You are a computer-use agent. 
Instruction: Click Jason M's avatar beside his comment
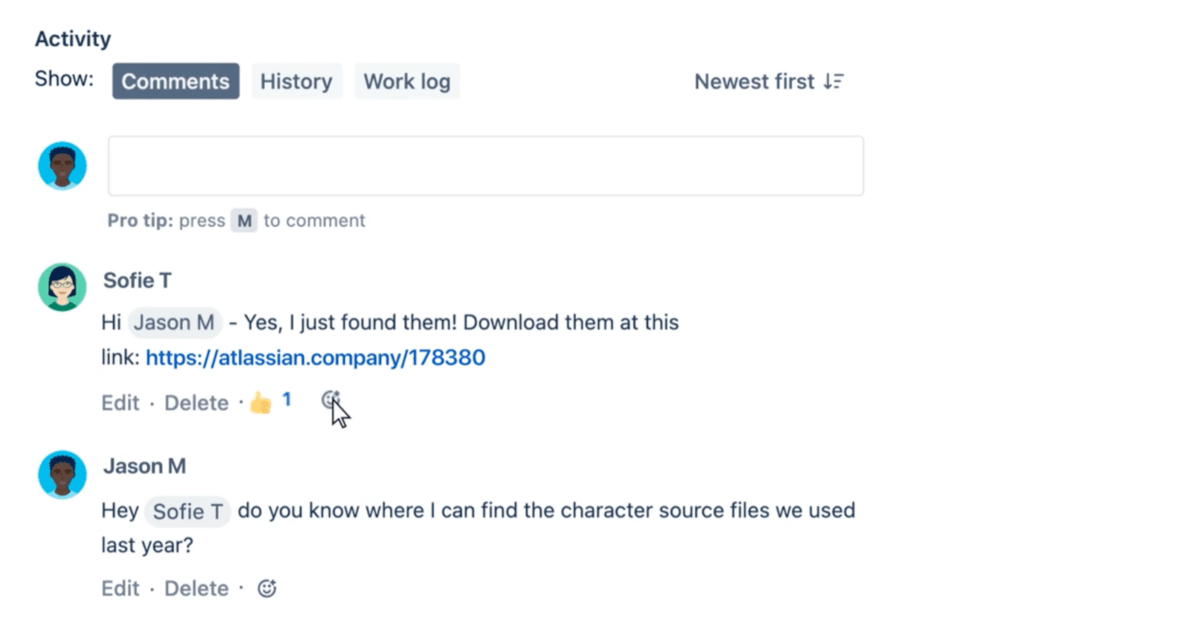[62, 474]
